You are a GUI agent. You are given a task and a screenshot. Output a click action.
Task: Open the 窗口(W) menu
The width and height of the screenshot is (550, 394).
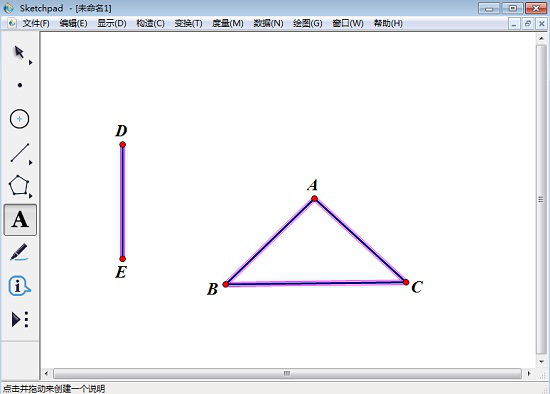coord(348,24)
